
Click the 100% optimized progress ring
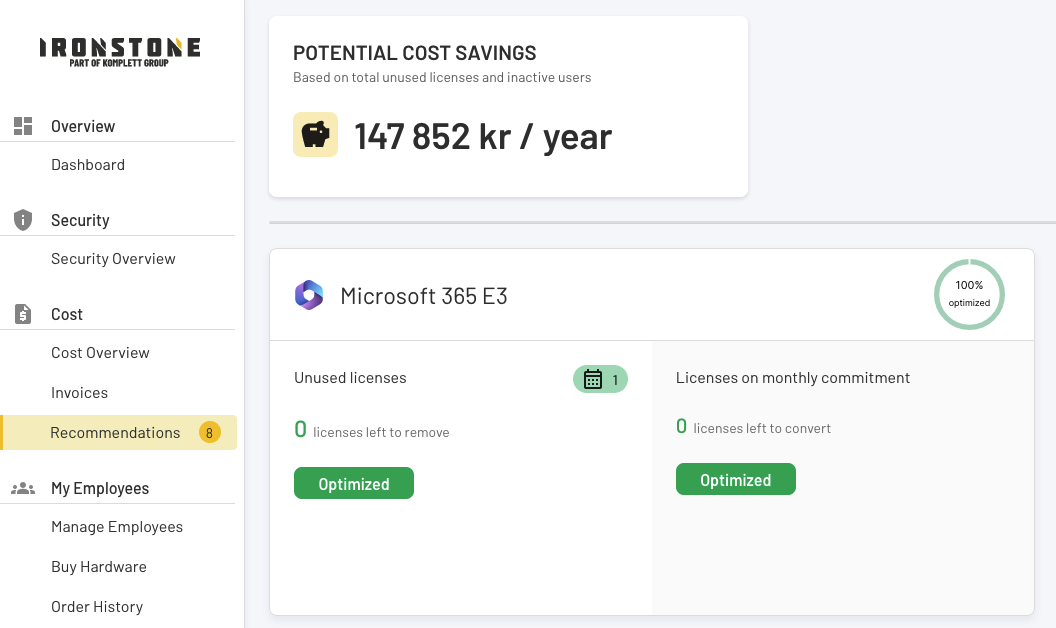click(969, 294)
